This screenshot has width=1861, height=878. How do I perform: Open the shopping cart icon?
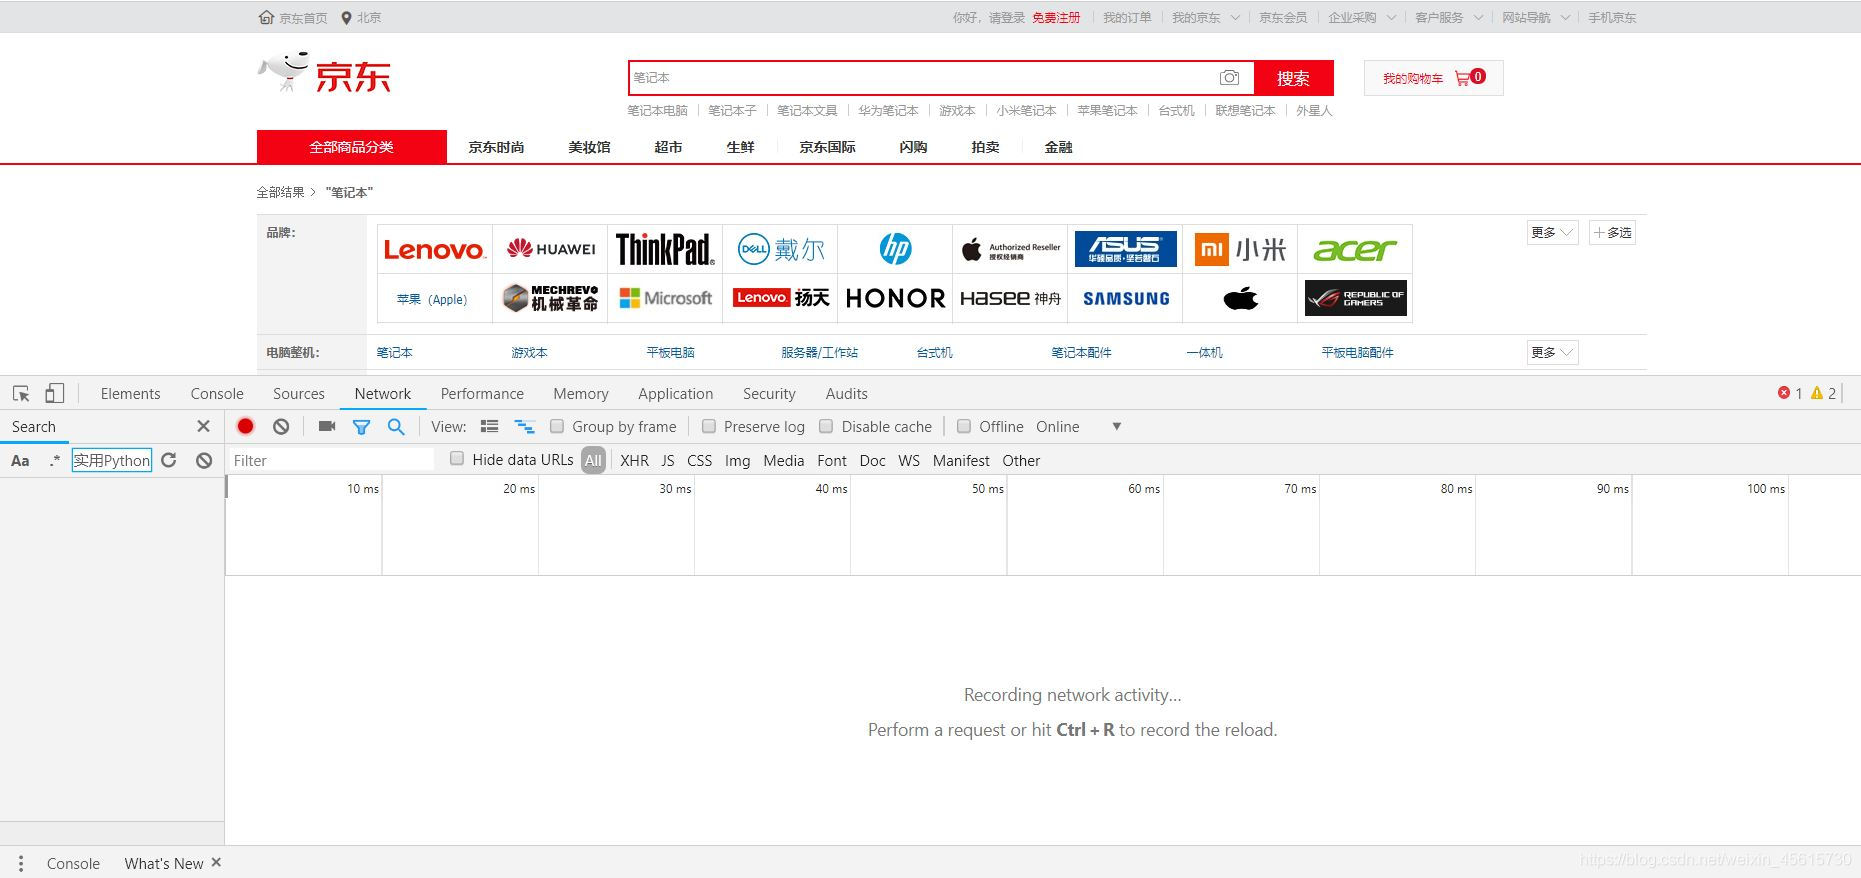point(1463,78)
